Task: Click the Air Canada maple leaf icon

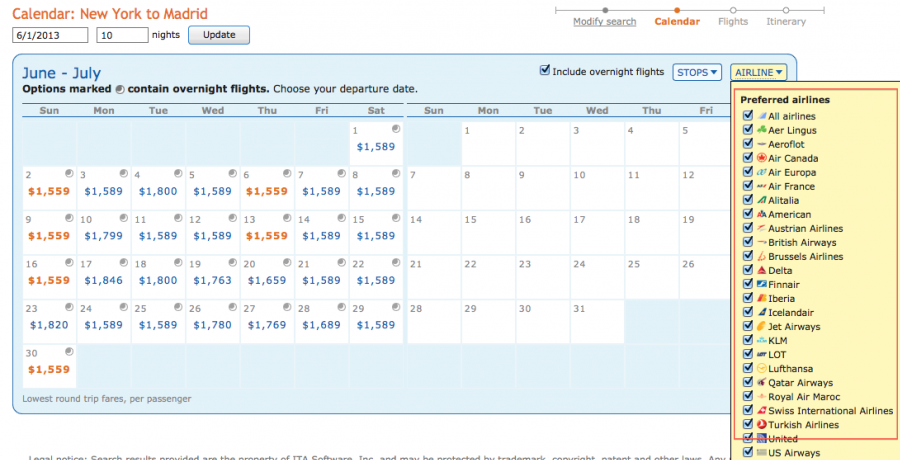Action: pyautogui.click(x=761, y=158)
